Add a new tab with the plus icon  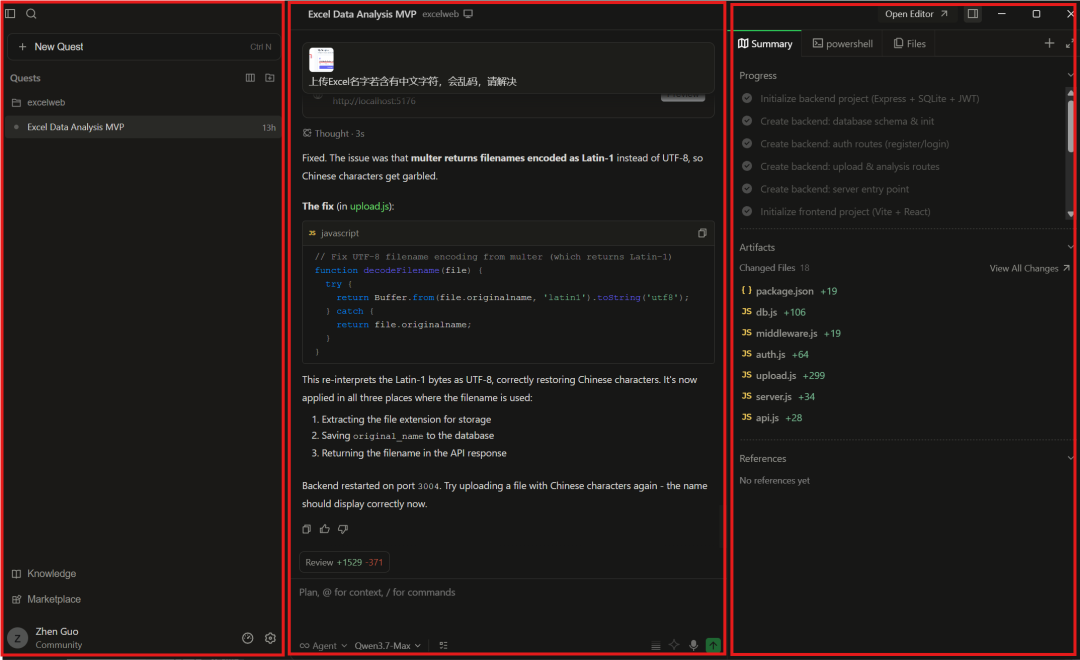1049,43
